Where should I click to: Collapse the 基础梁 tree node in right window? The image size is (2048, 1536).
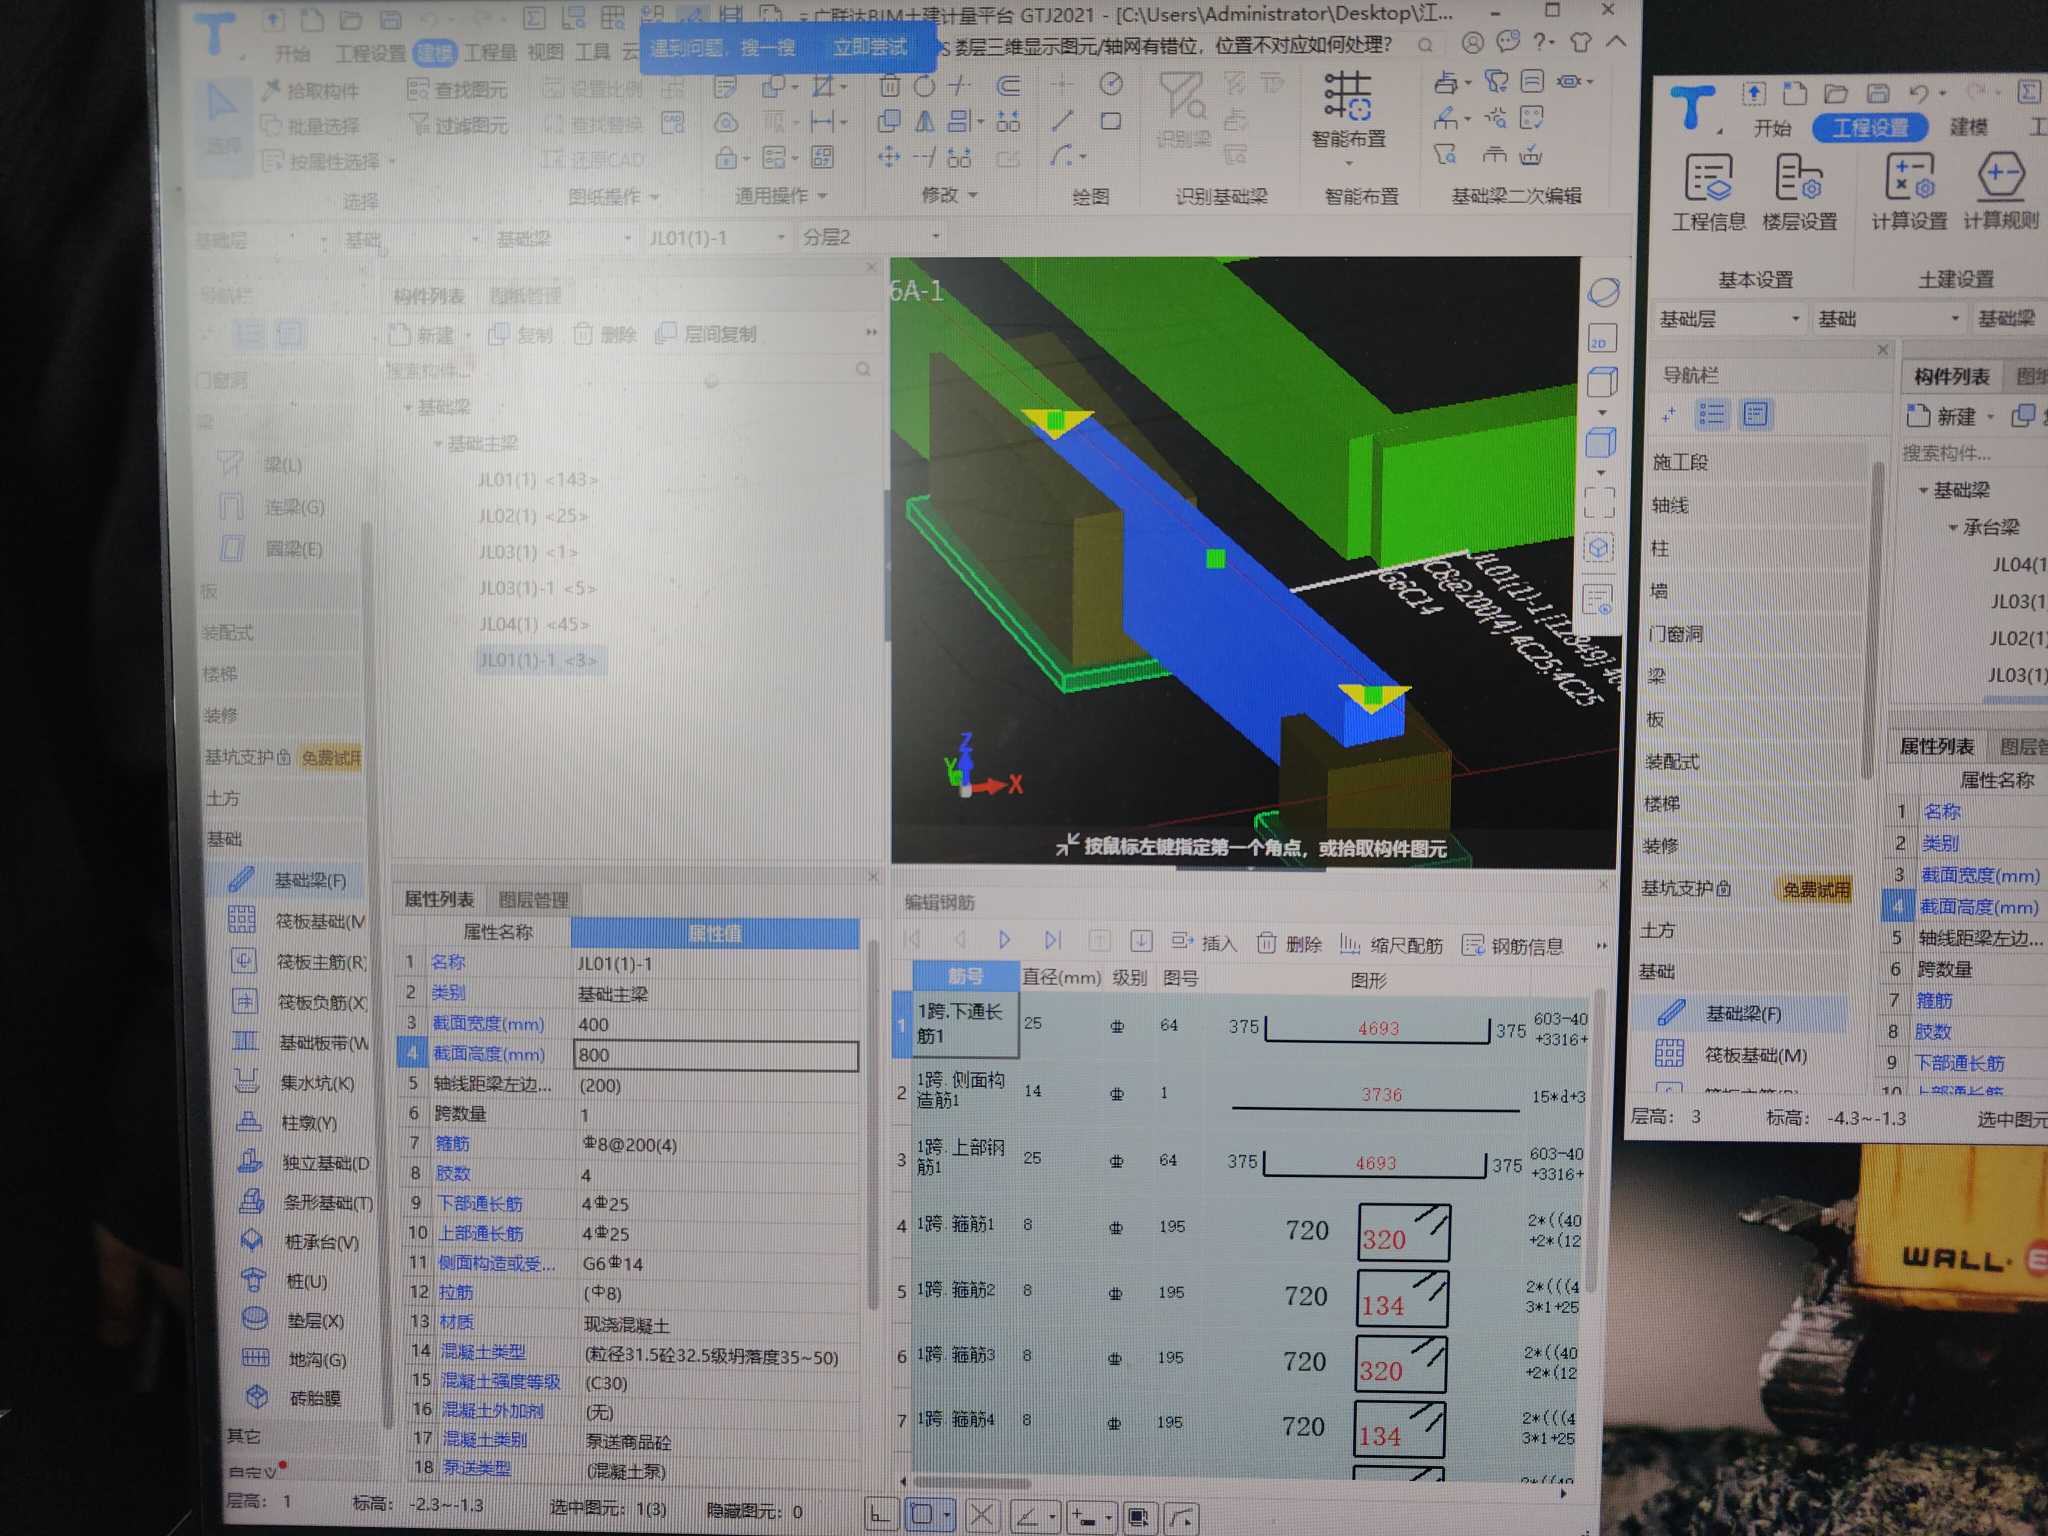click(1922, 490)
